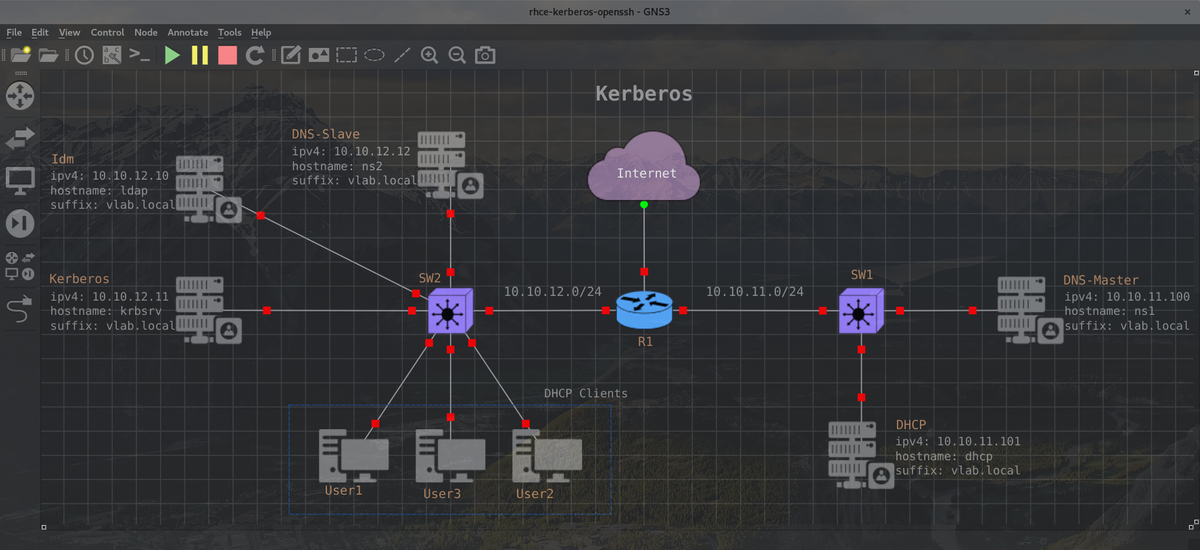Browse routers in the device sidebar
Image resolution: width=1200 pixels, height=550 pixels.
point(20,96)
